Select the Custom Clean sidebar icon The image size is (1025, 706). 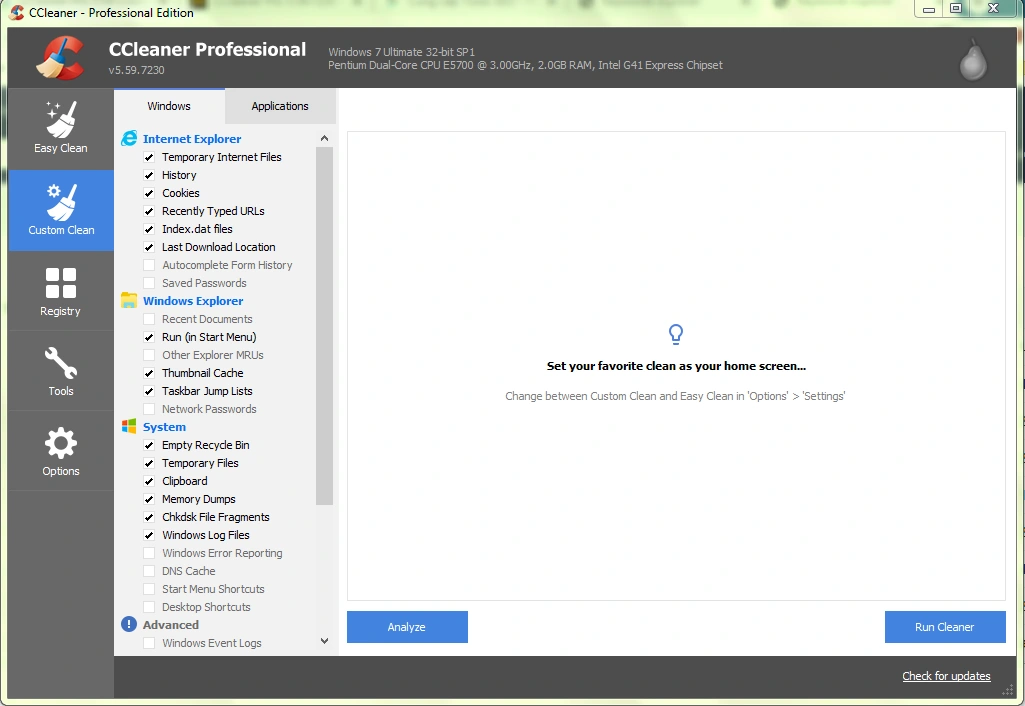tap(61, 202)
